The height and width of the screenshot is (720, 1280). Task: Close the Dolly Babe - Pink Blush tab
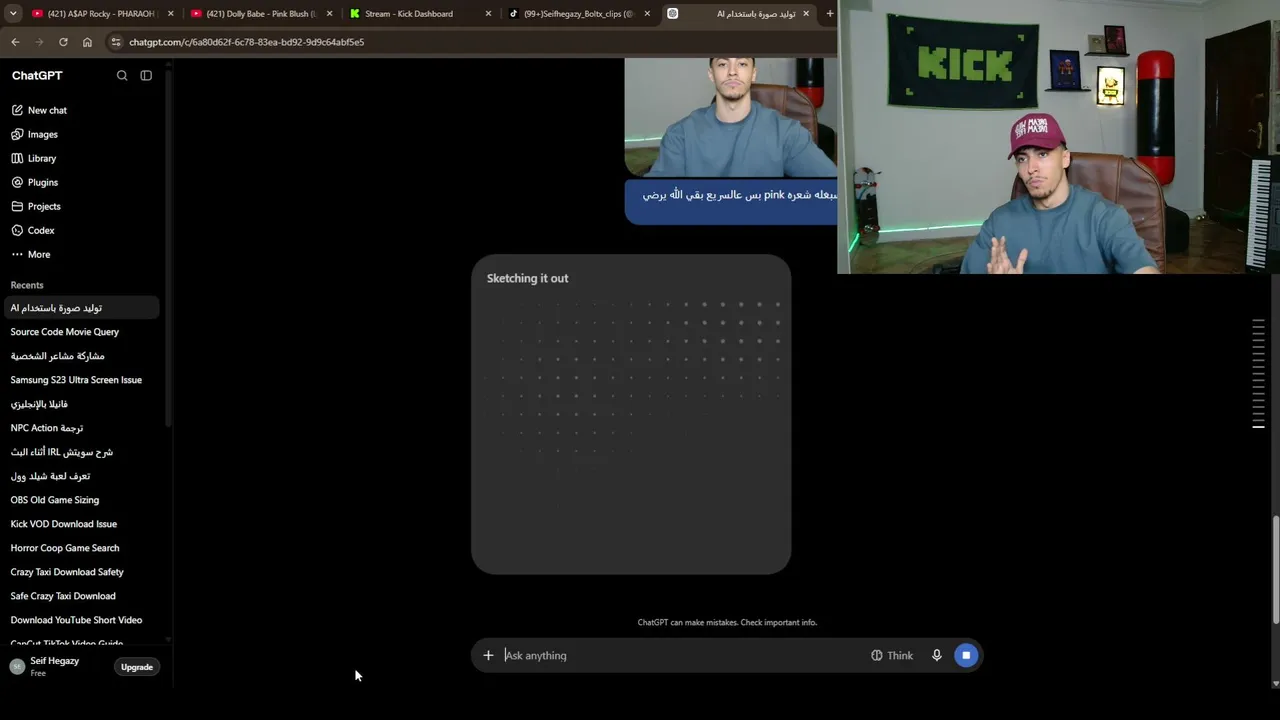coord(330,14)
